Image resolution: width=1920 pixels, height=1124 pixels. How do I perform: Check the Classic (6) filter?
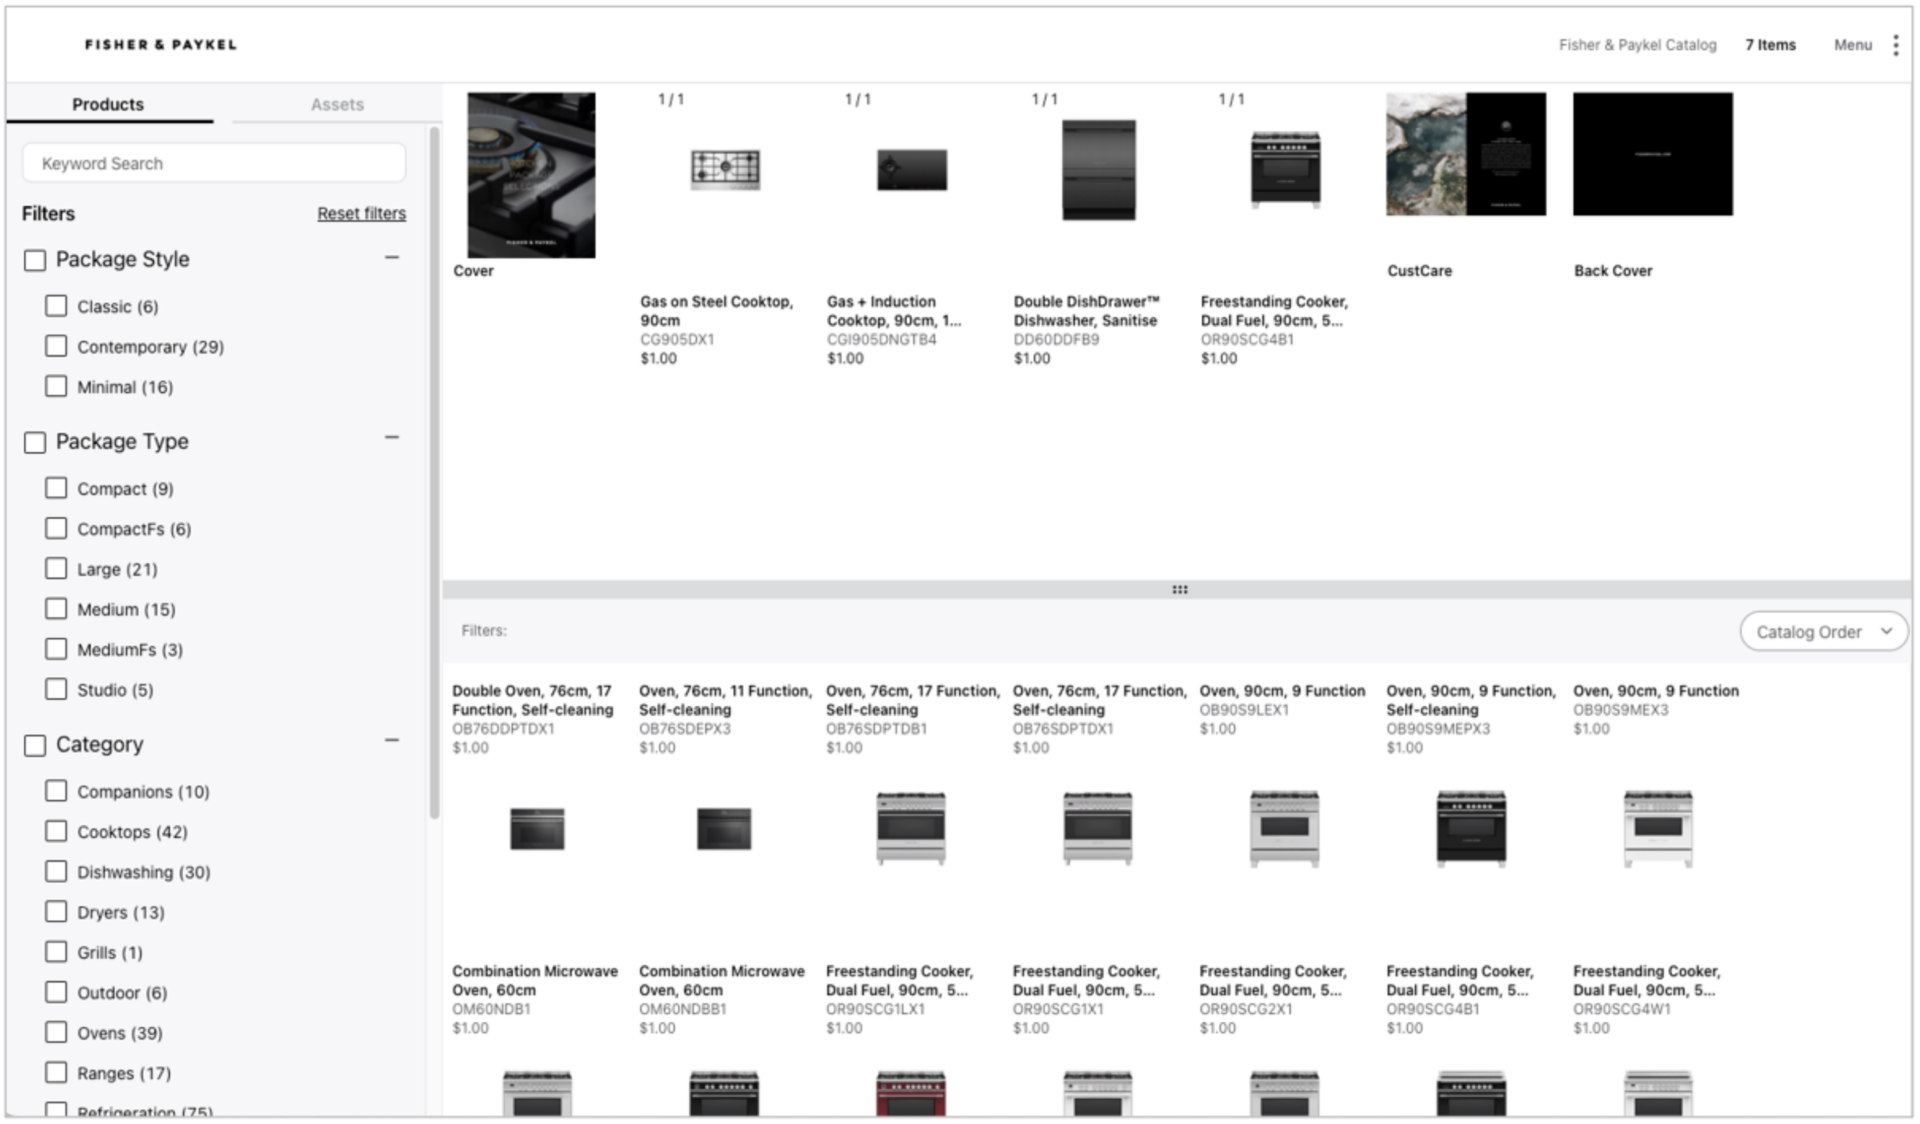coord(56,306)
